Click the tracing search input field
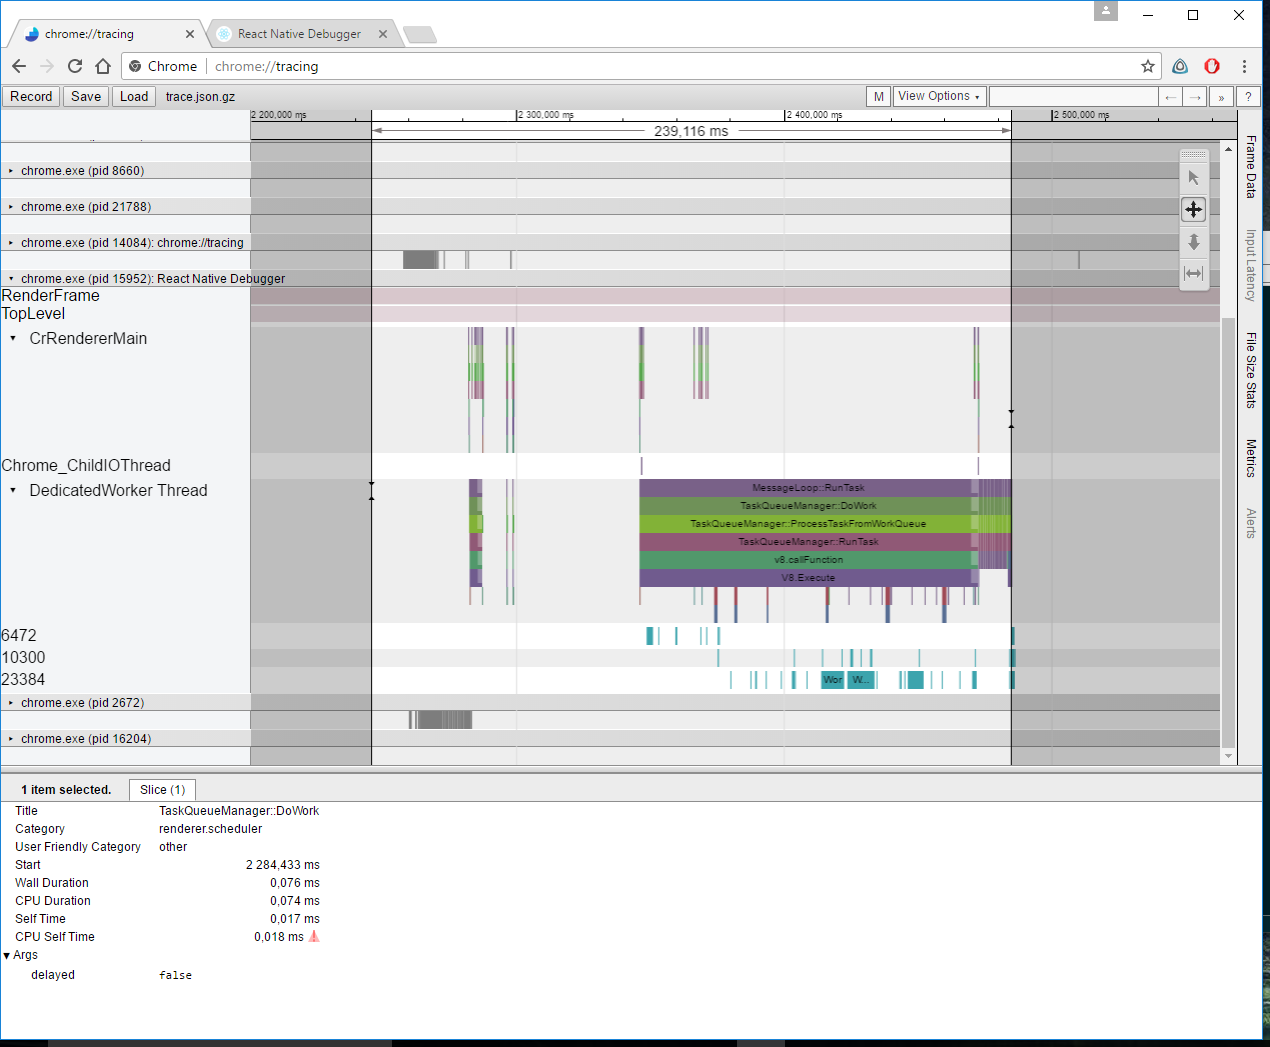1270x1047 pixels. pos(1073,97)
